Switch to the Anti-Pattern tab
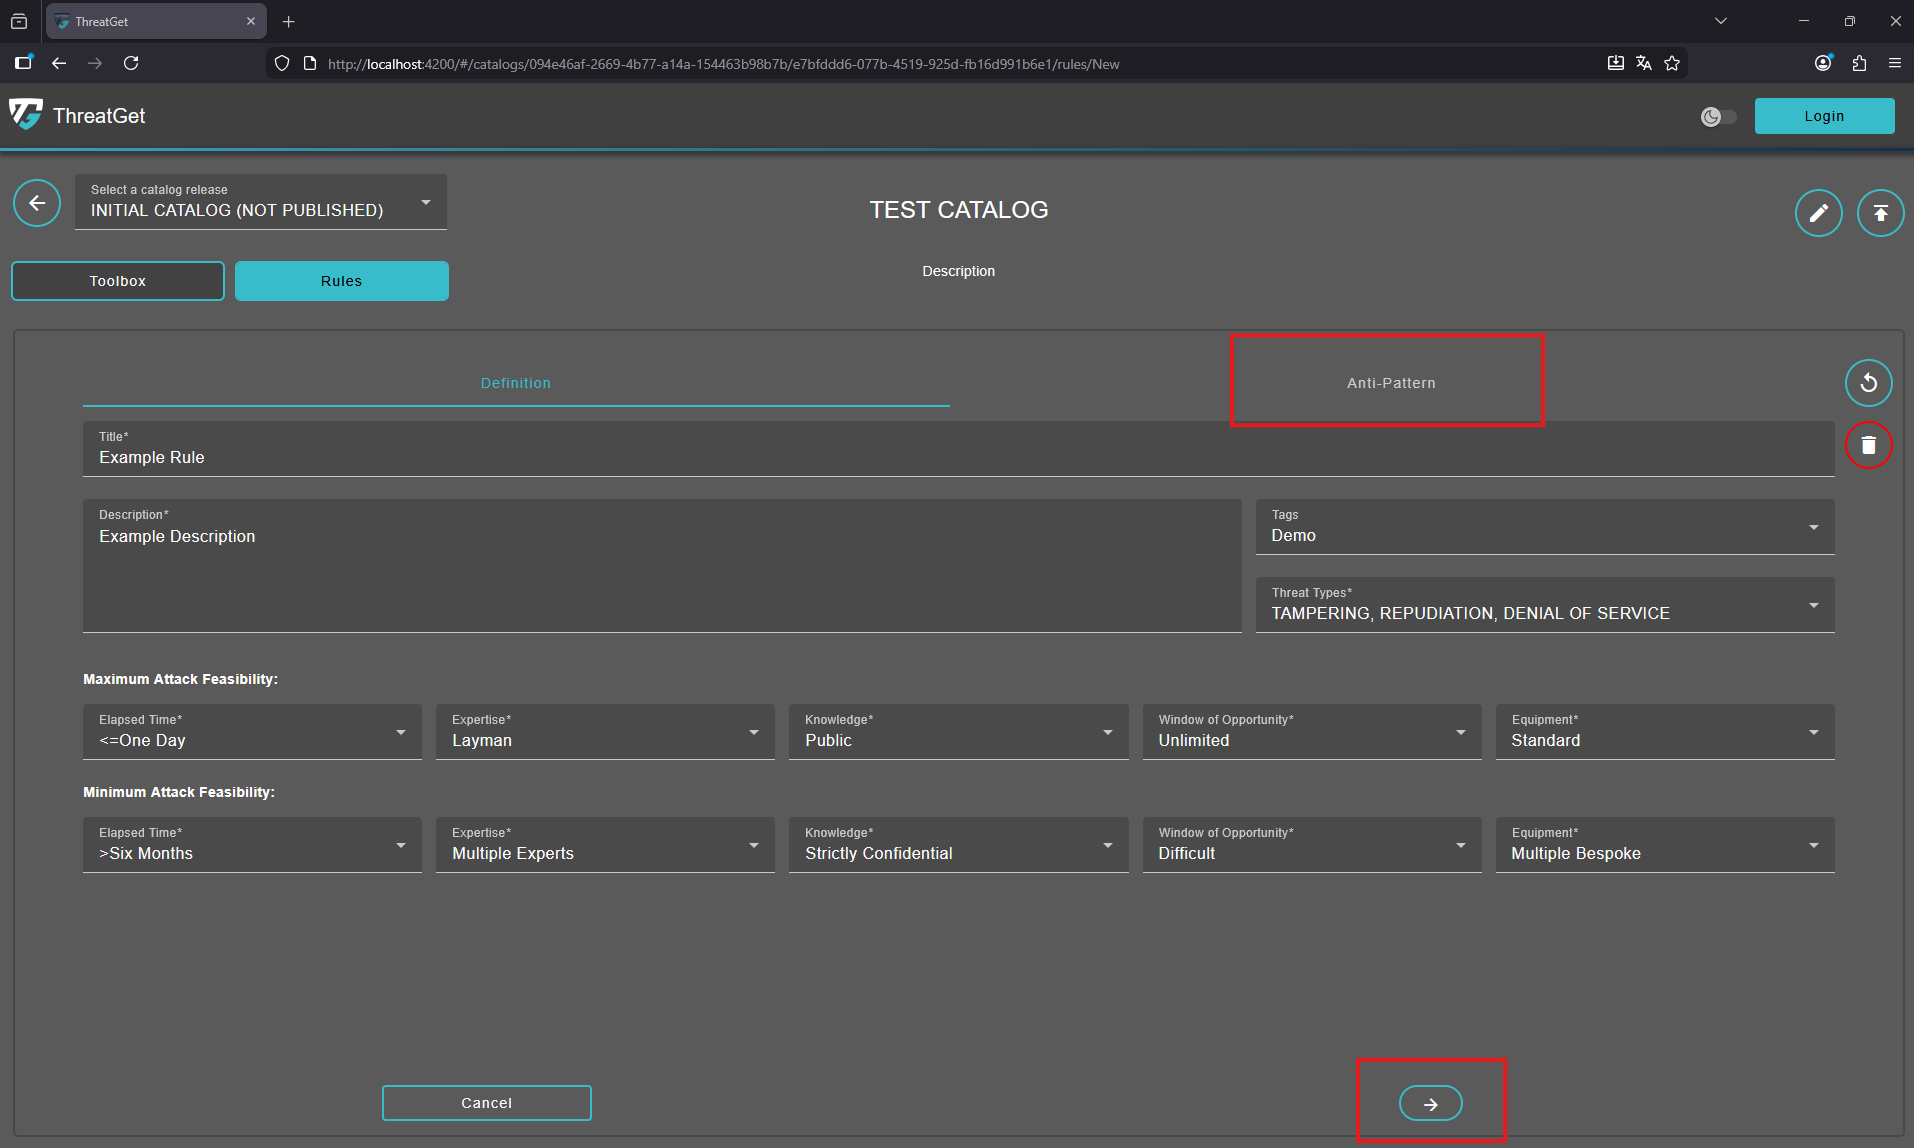Screen dimensions: 1914x1148 (x=1390, y=382)
